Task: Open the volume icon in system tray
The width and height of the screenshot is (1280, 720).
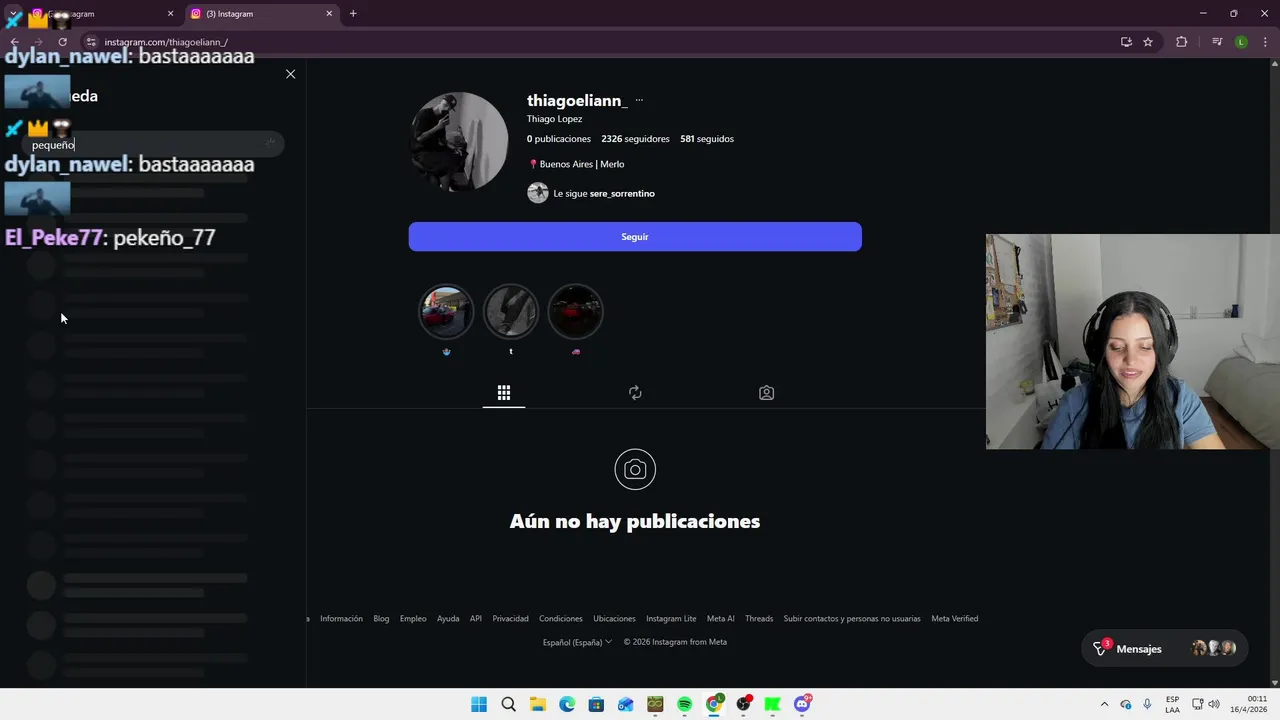Action: coord(1214,704)
